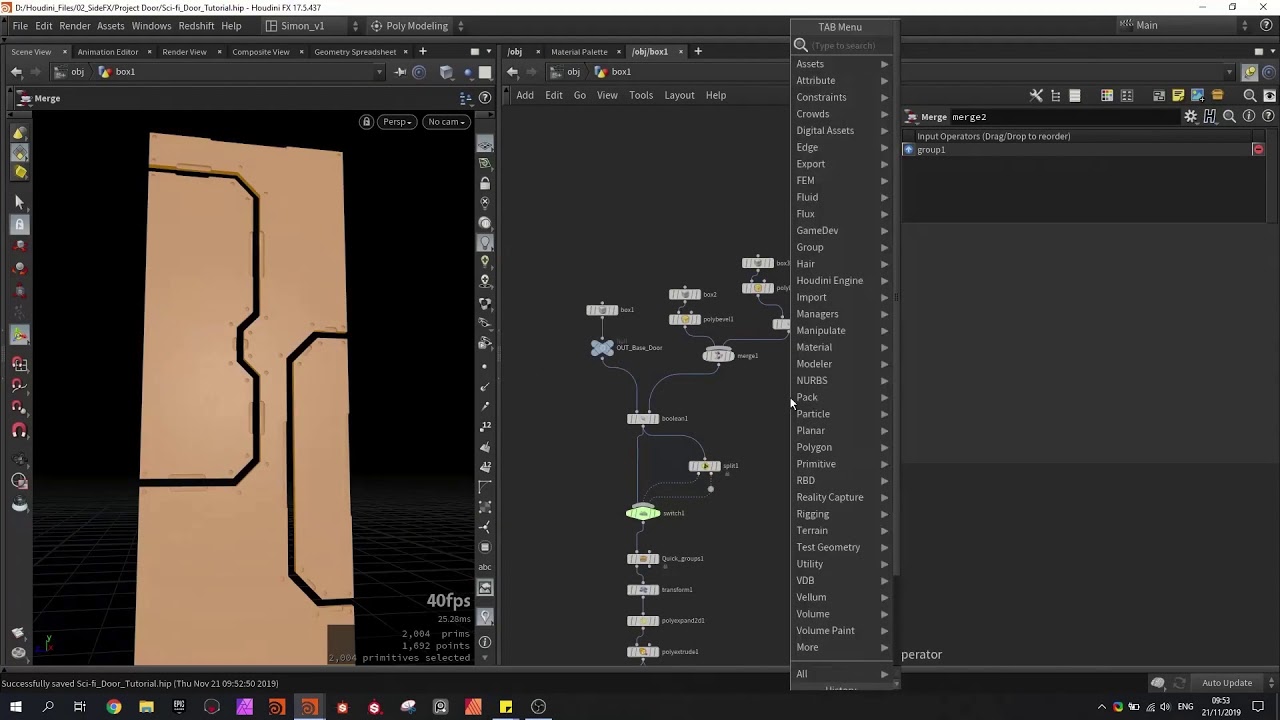Select the Quick_groups1 node
This screenshot has height=720, width=1280.
(x=643, y=559)
